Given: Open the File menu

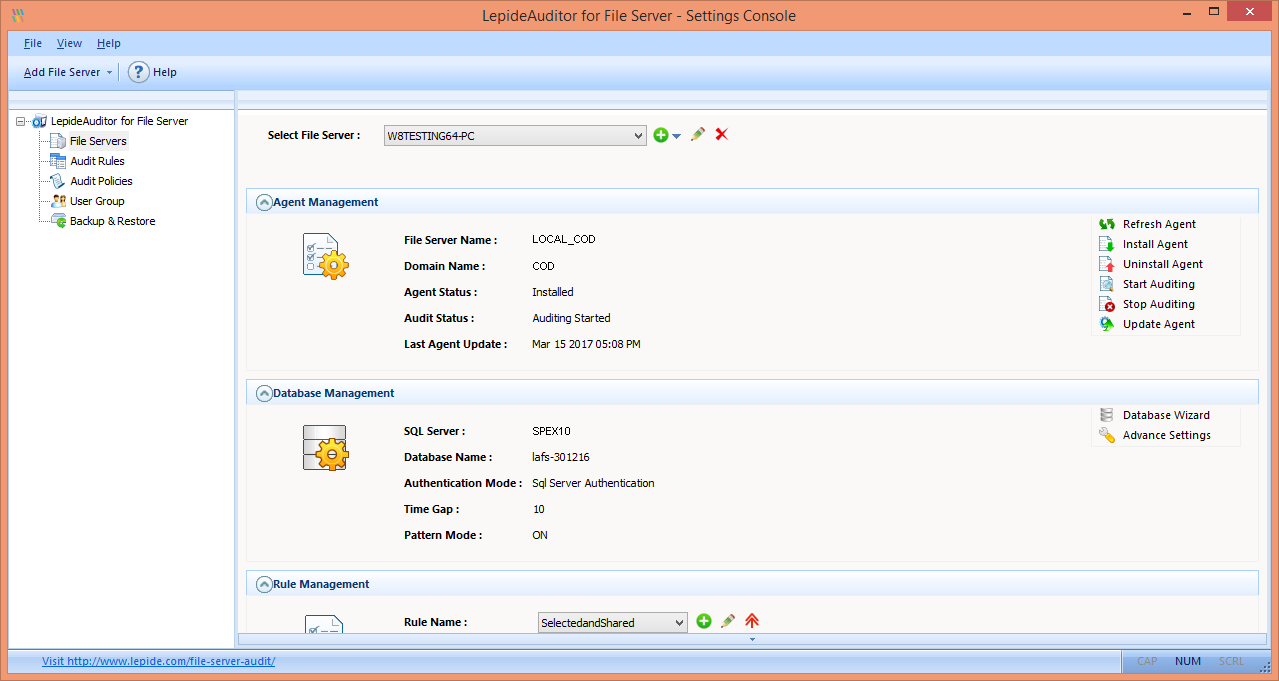Looking at the screenshot, I should 33,43.
